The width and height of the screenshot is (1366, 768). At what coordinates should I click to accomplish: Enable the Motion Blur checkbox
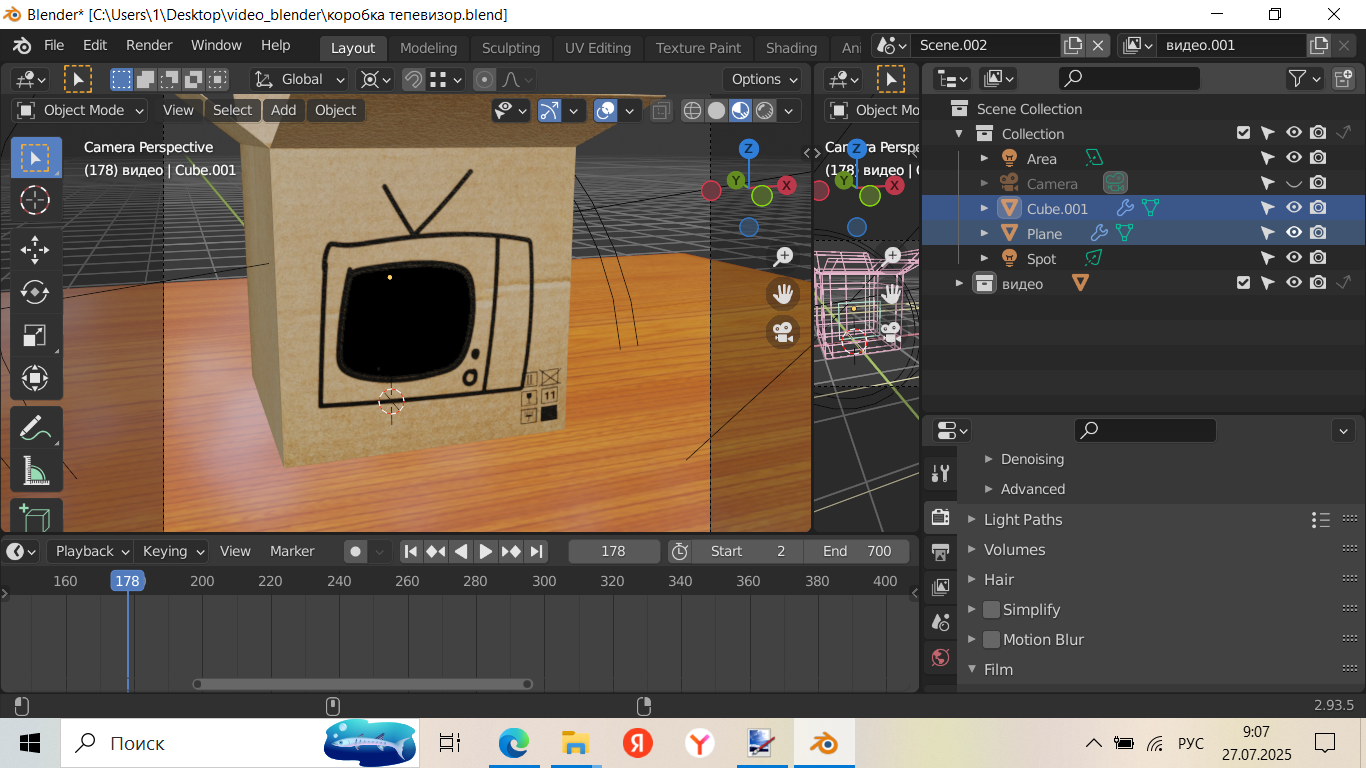click(x=991, y=639)
